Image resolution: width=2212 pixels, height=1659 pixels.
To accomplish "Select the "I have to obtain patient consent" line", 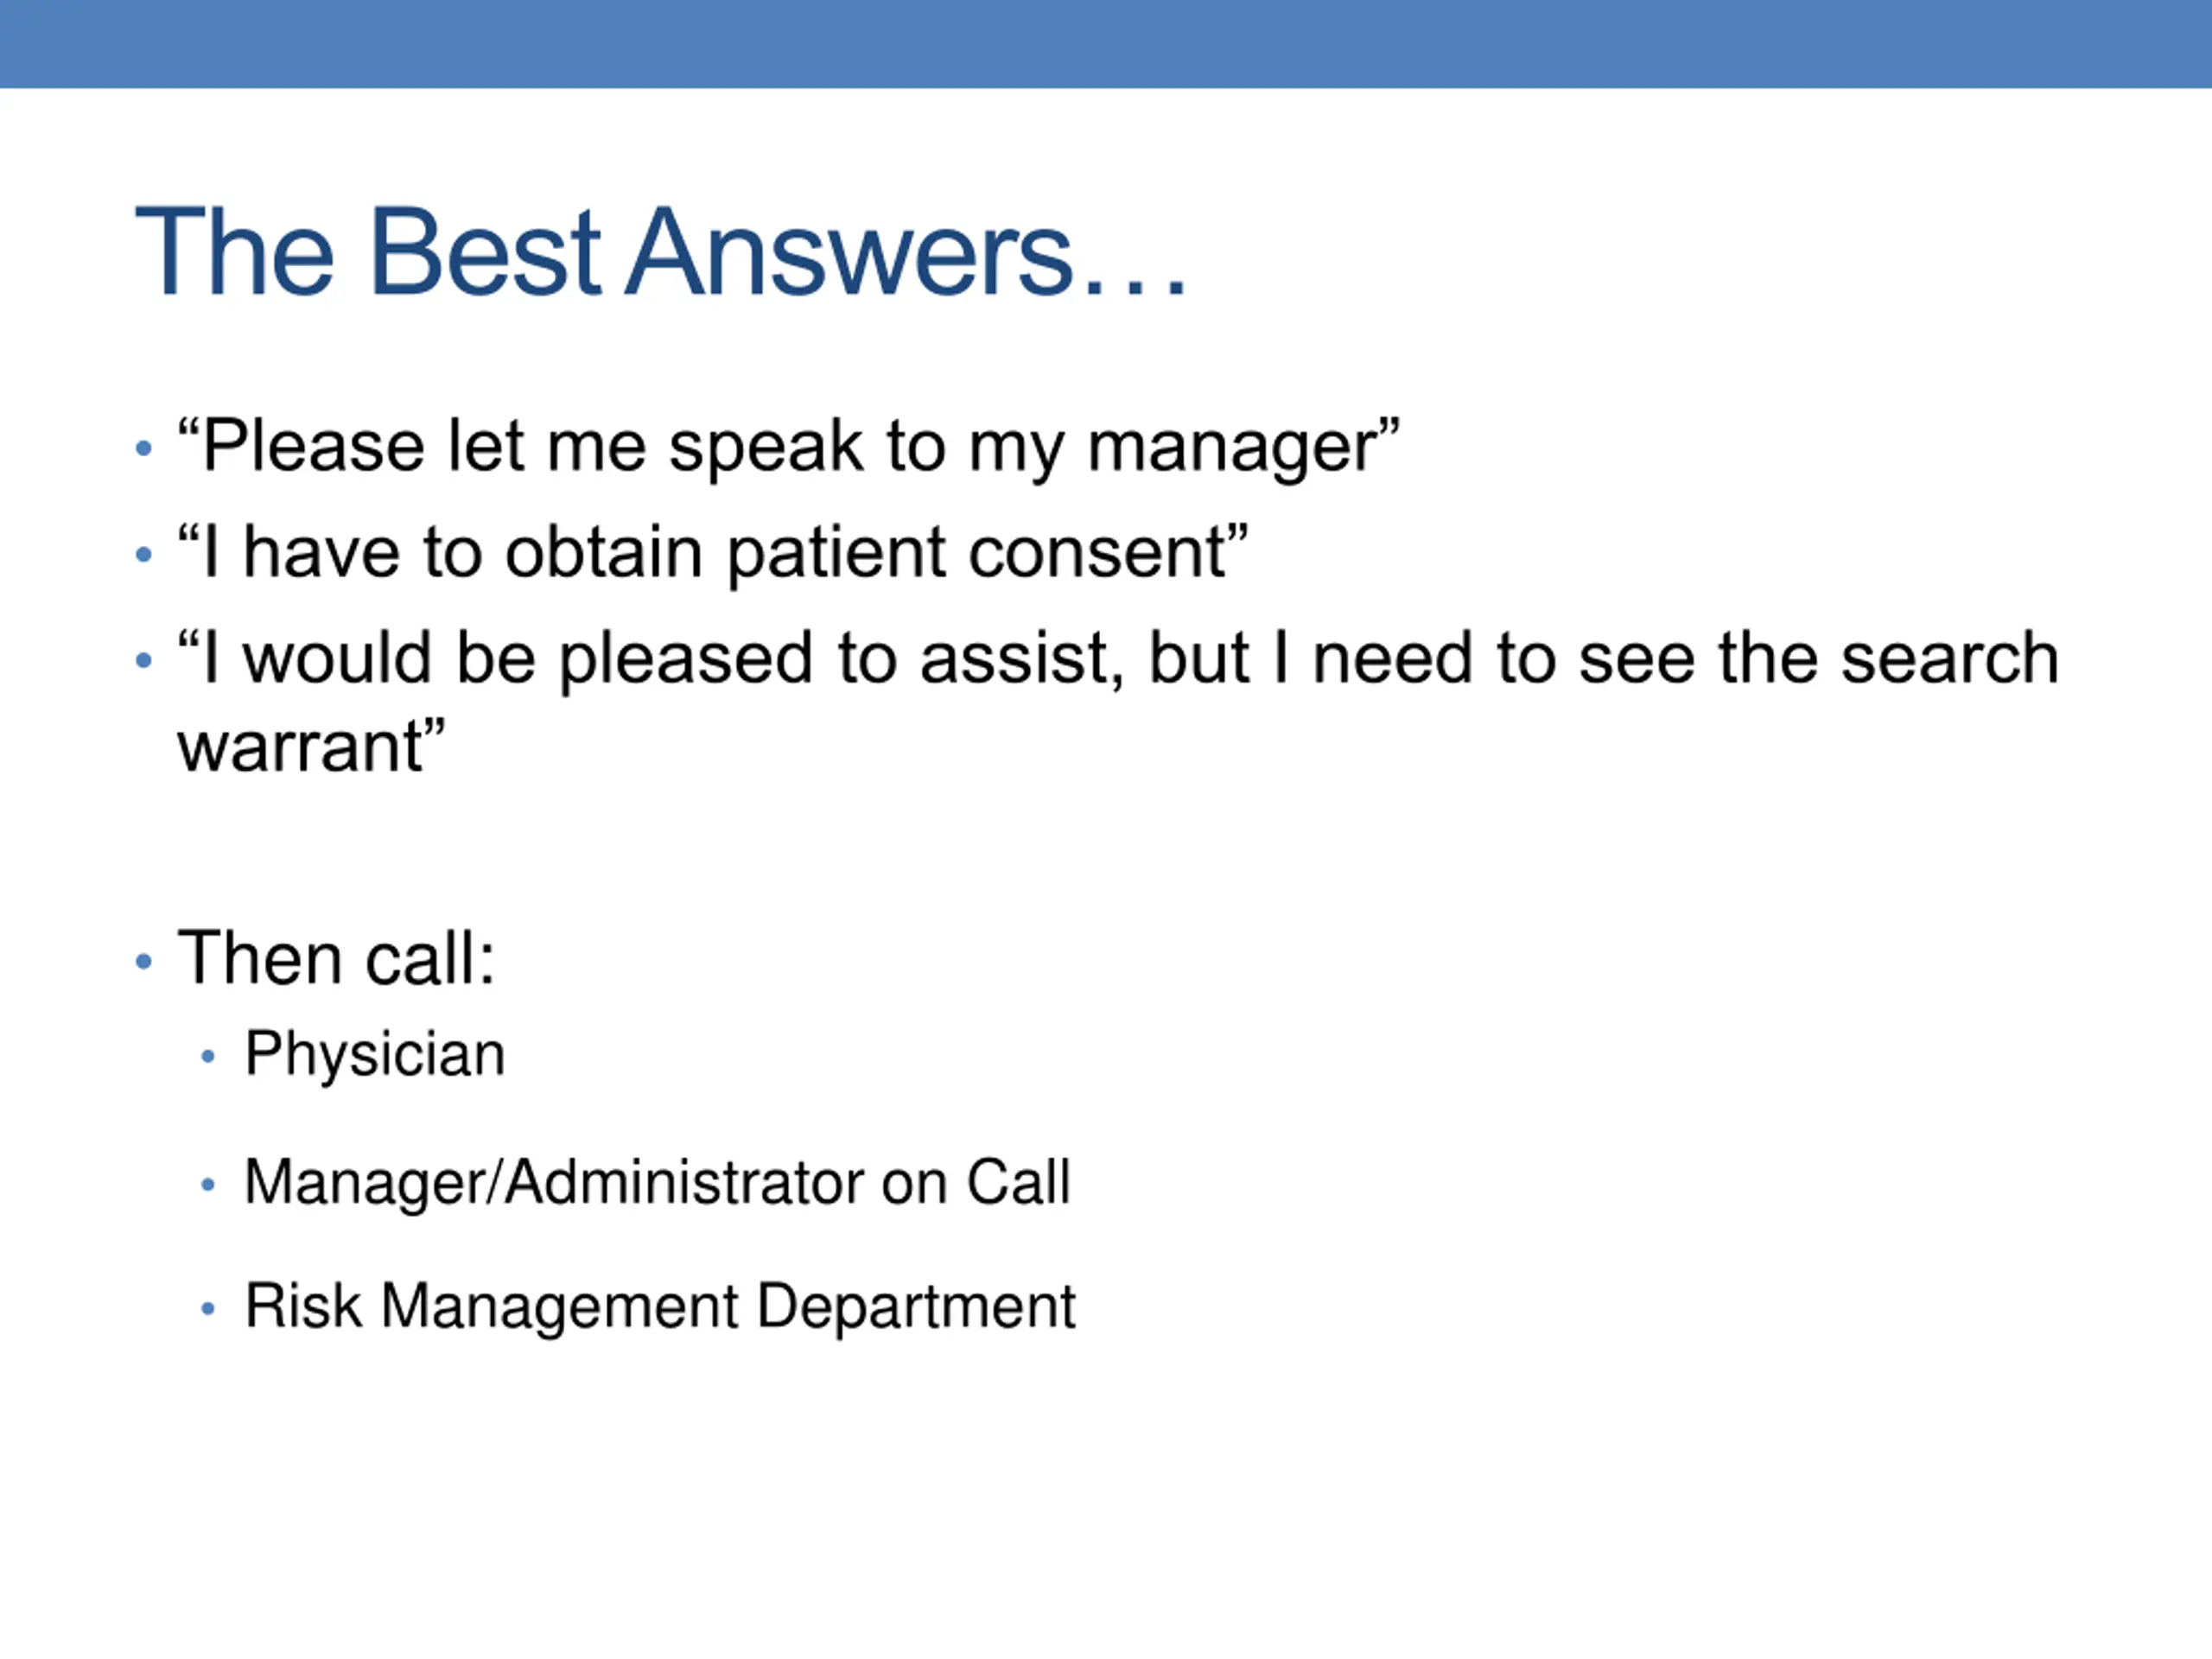I will click(712, 552).
